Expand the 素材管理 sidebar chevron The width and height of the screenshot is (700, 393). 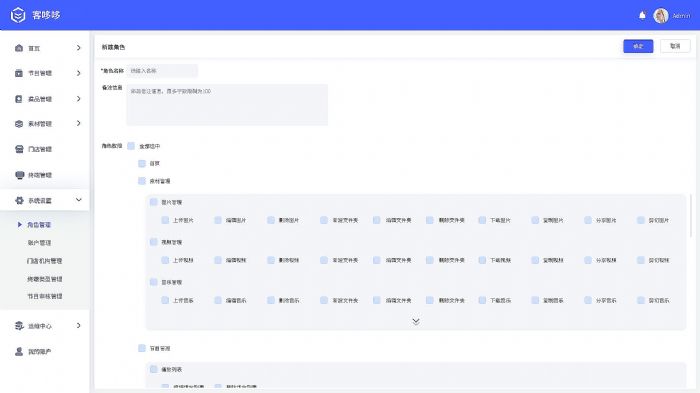coord(79,123)
